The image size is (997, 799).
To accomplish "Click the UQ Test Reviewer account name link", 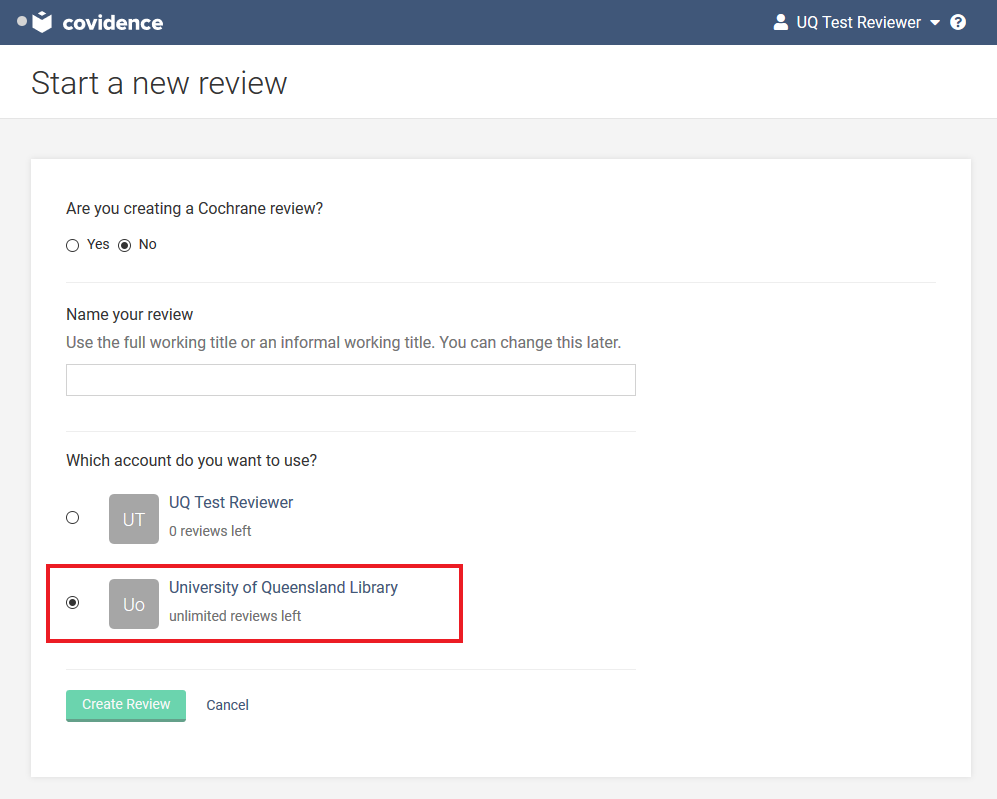I will click(231, 502).
